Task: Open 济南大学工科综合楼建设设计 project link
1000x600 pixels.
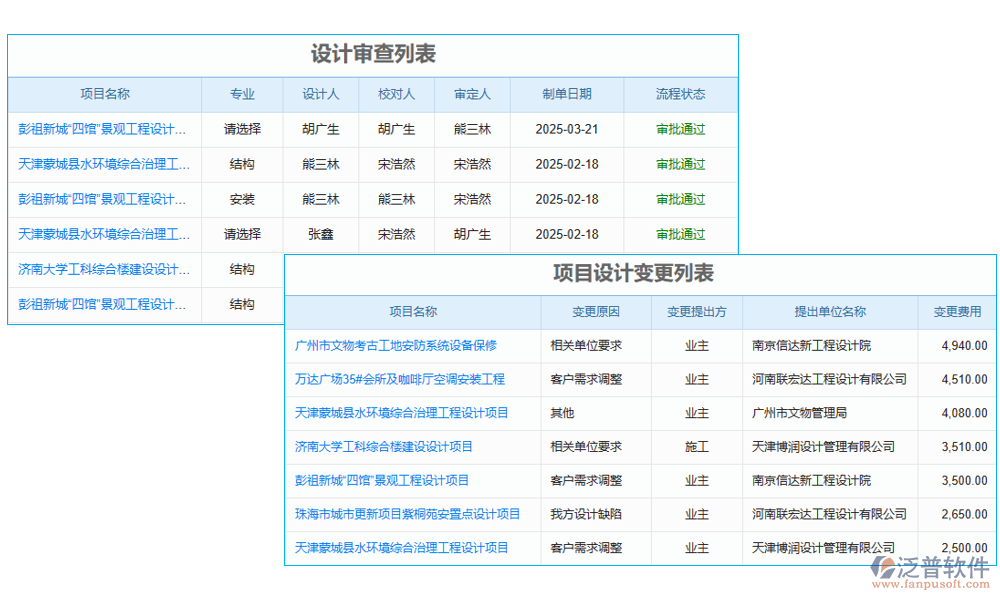Action: (104, 269)
